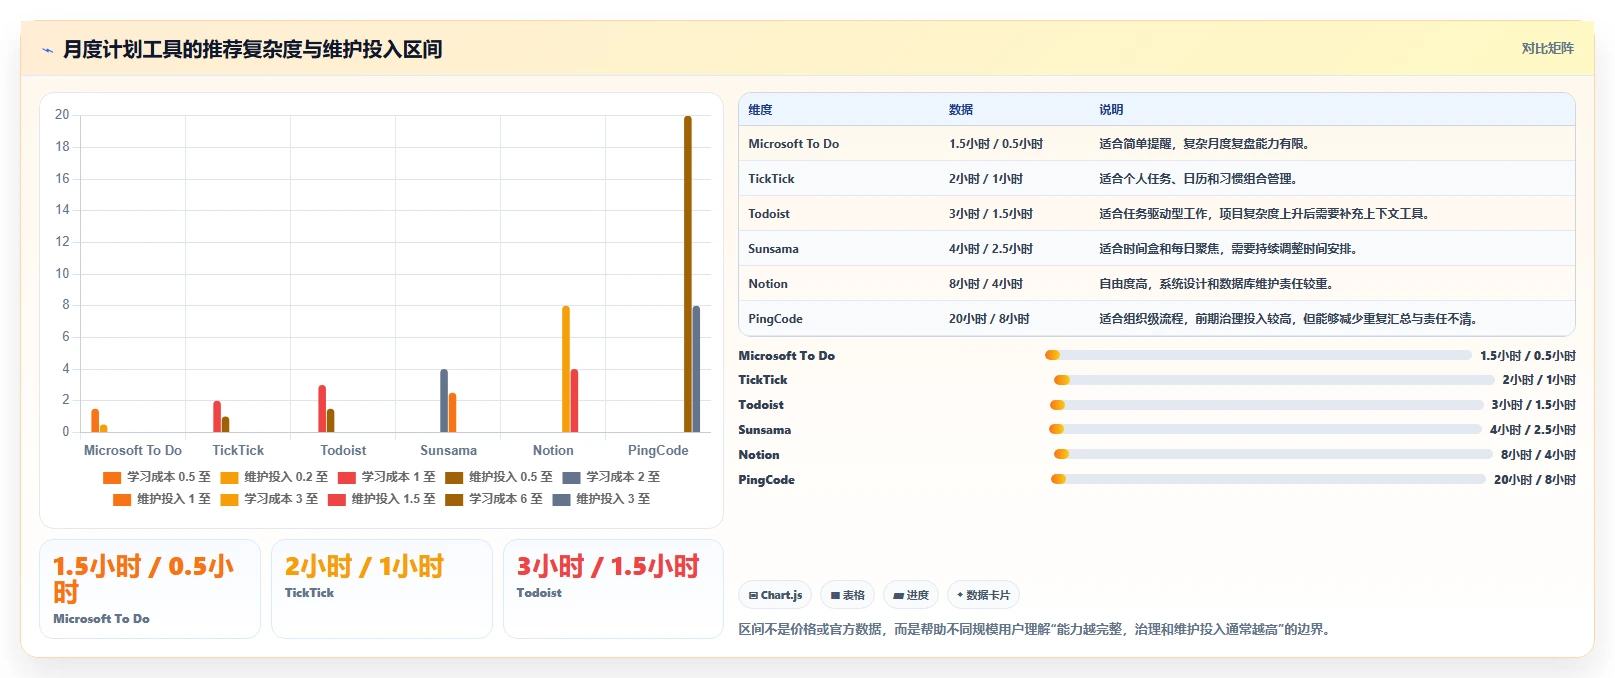1615x678 pixels.
Task: Click the 数据卡片 tag chip
Action: point(983,595)
